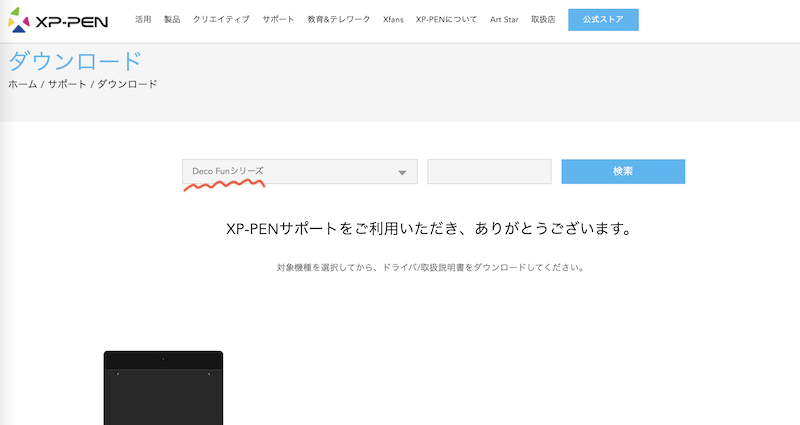800x425 pixels.
Task: Open the 取扱店 navigation link
Action: click(545, 20)
